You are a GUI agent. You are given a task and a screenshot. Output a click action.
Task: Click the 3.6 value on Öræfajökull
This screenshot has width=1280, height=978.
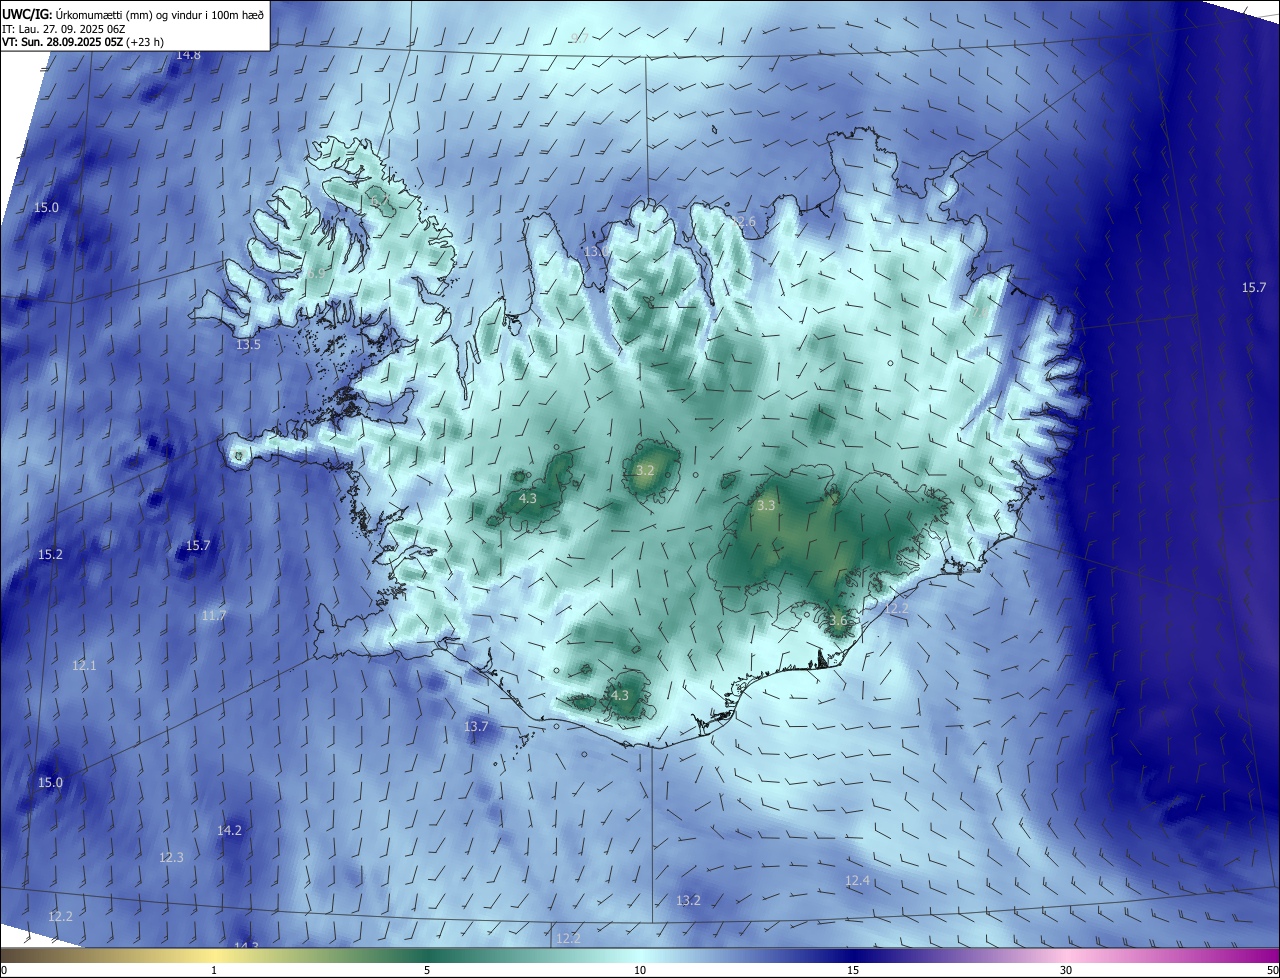838,620
